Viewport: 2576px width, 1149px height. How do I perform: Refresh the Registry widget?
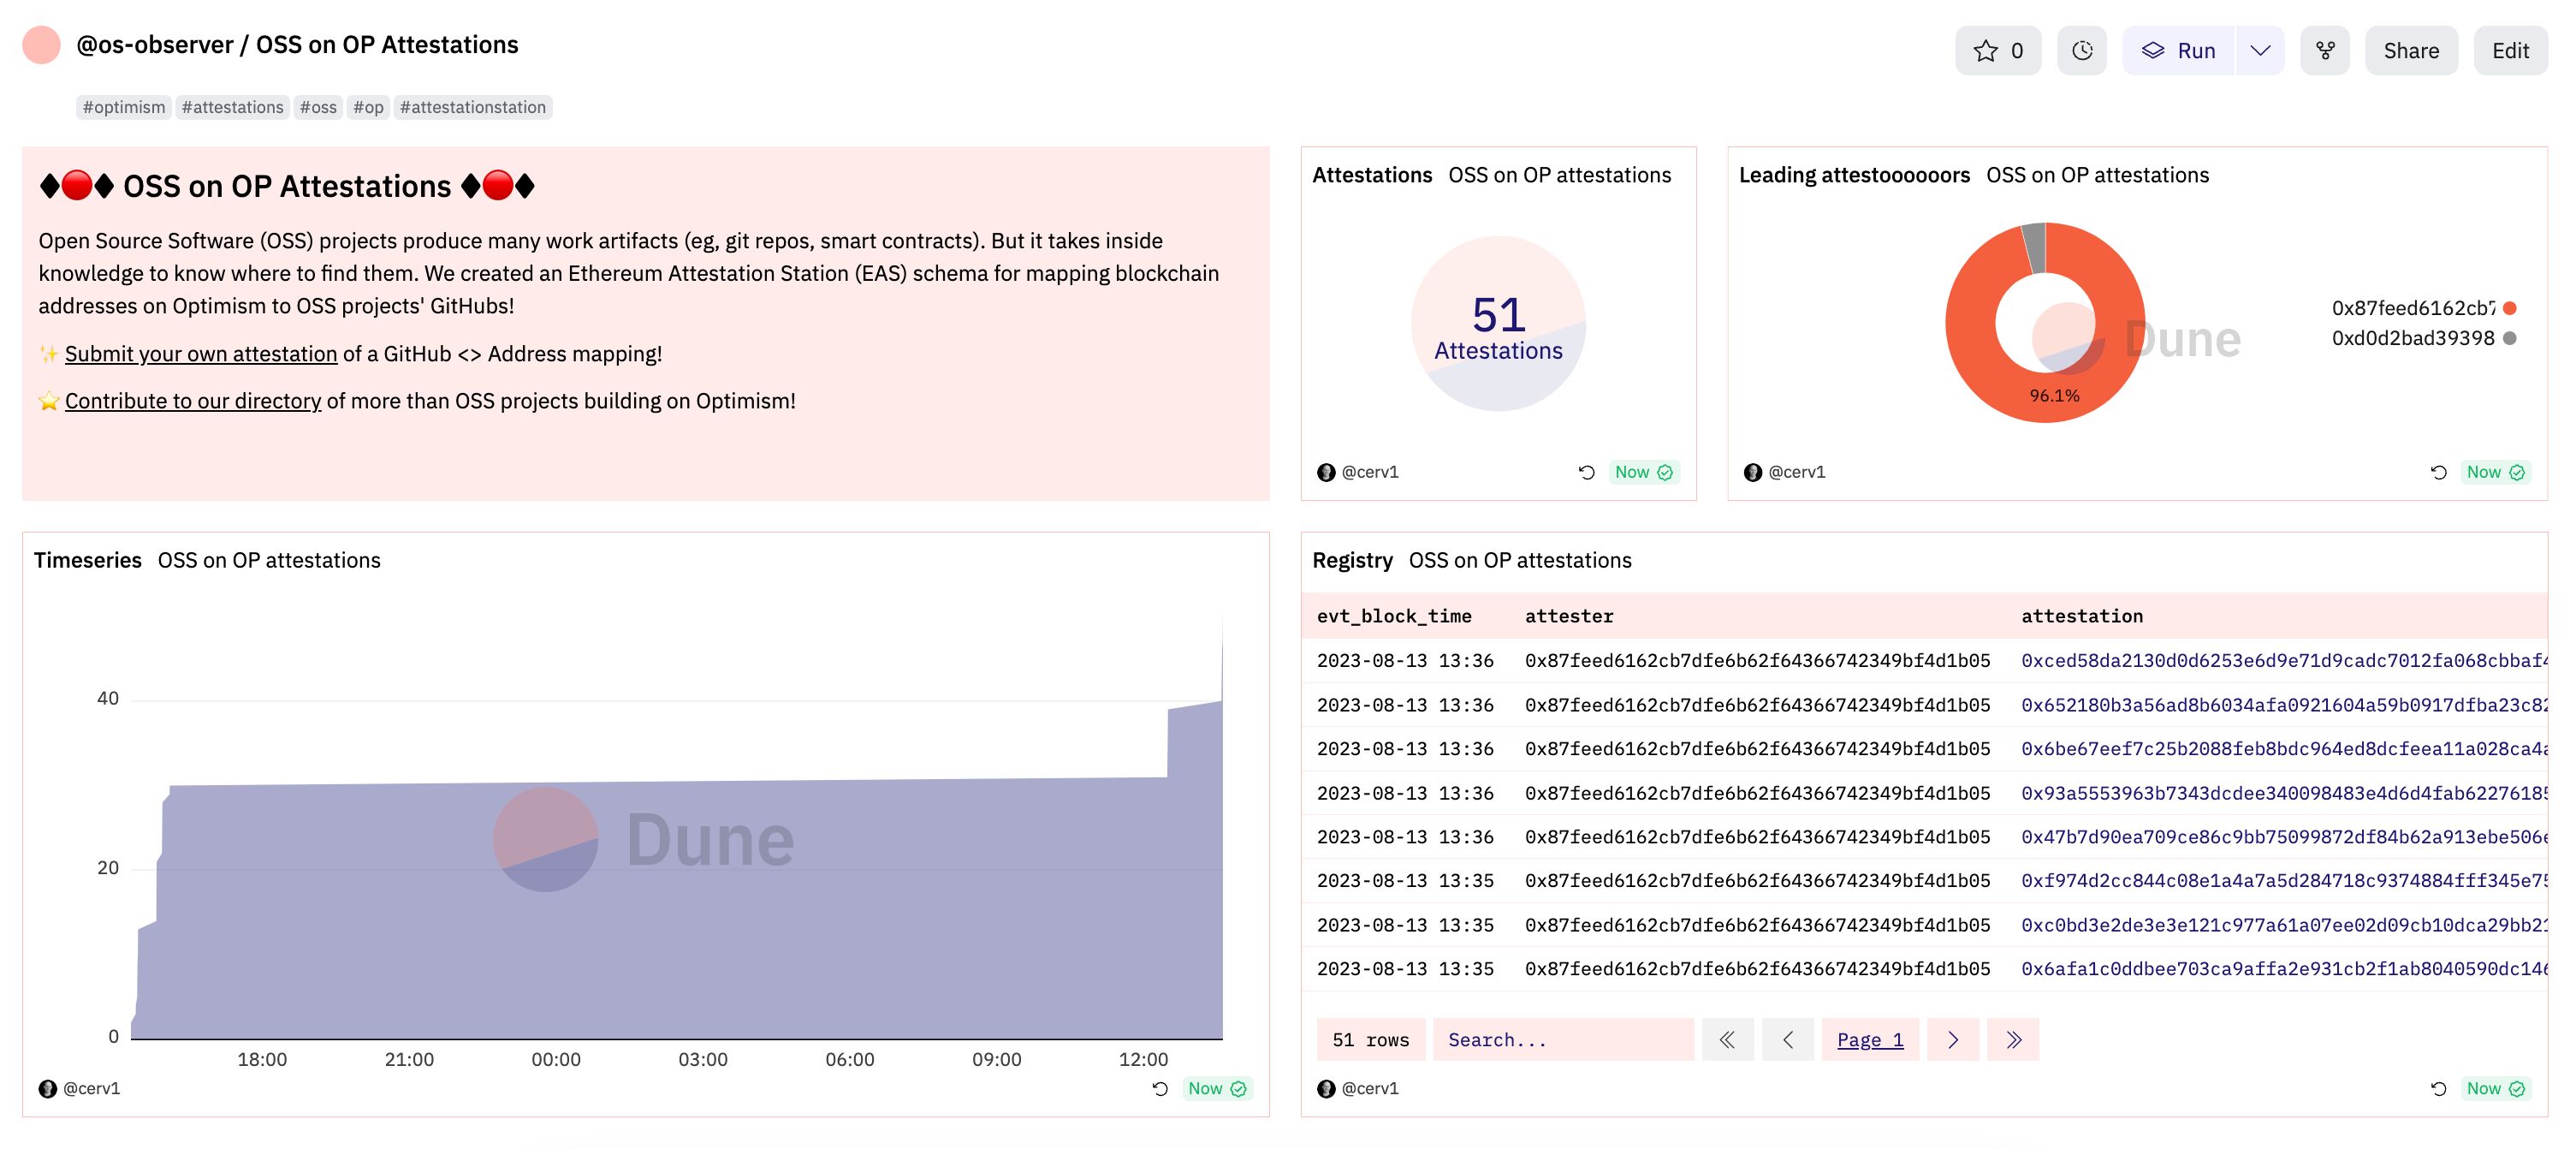point(2438,1088)
